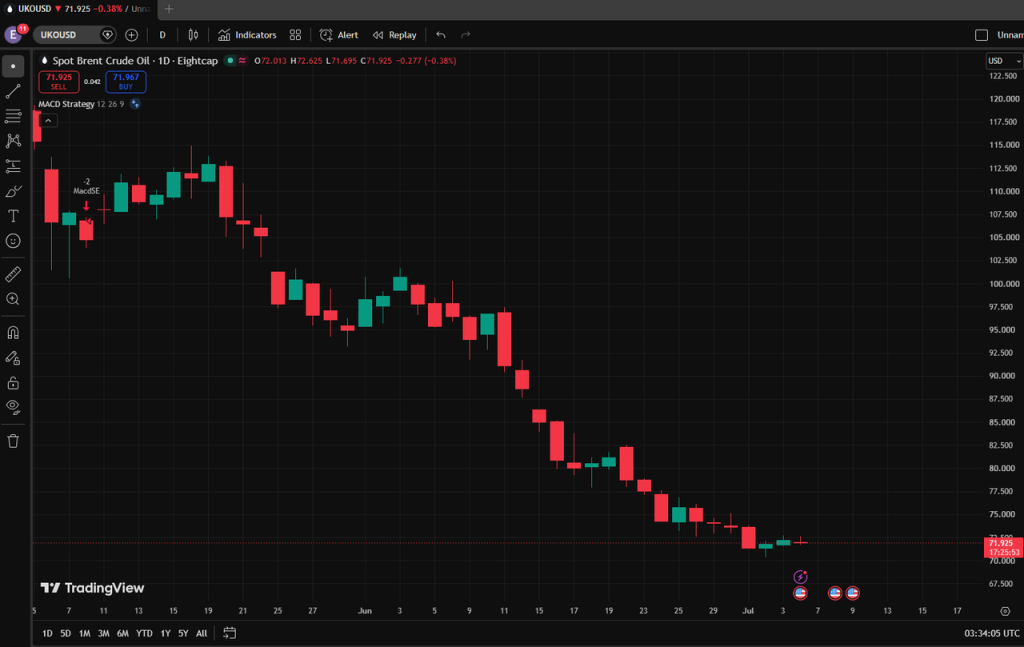Open timezone menu at 03:34:05 UTC
This screenshot has height=647, width=1024.
(x=991, y=633)
